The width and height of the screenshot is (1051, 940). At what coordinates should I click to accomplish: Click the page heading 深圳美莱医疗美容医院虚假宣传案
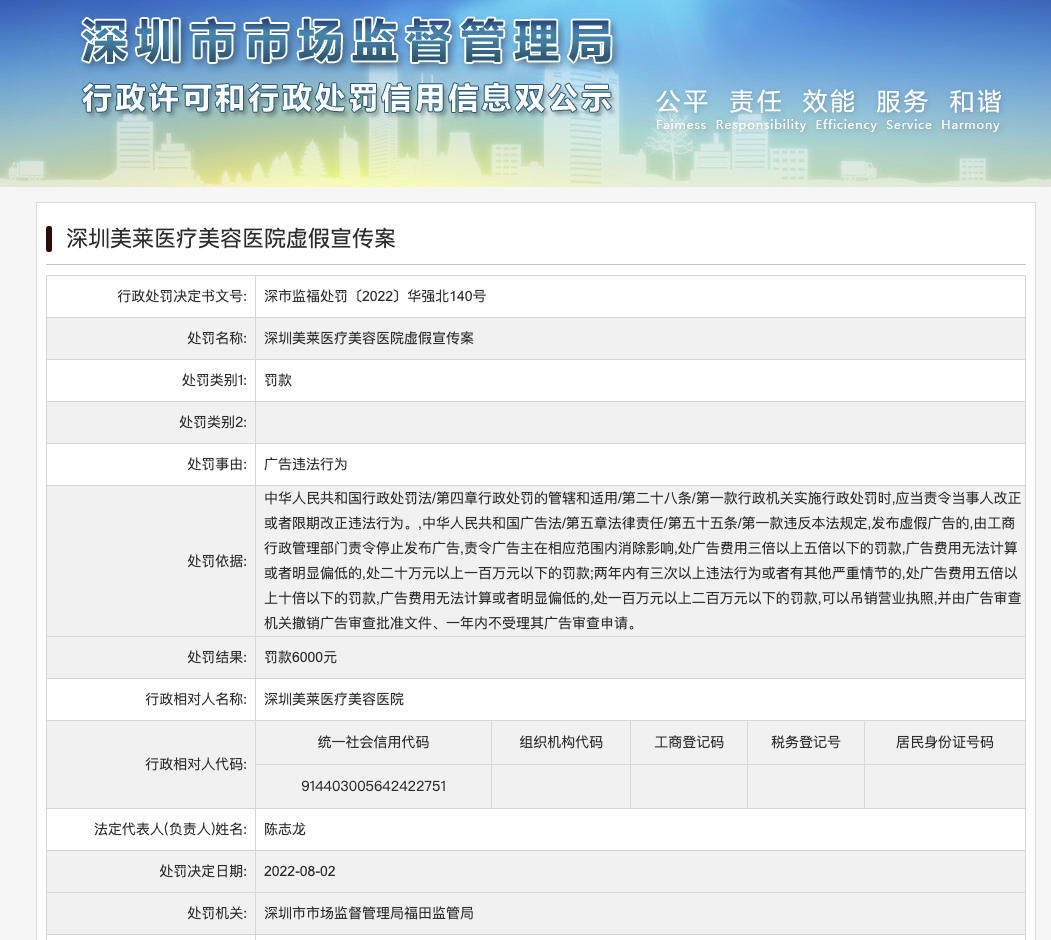point(231,239)
